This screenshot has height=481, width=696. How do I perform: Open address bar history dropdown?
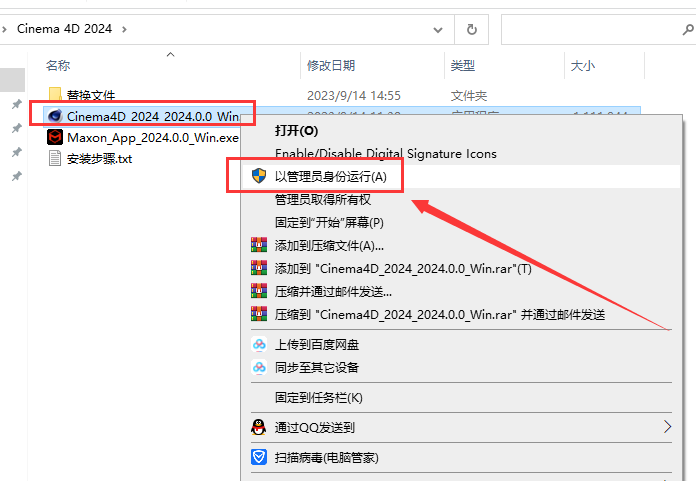coord(438,30)
